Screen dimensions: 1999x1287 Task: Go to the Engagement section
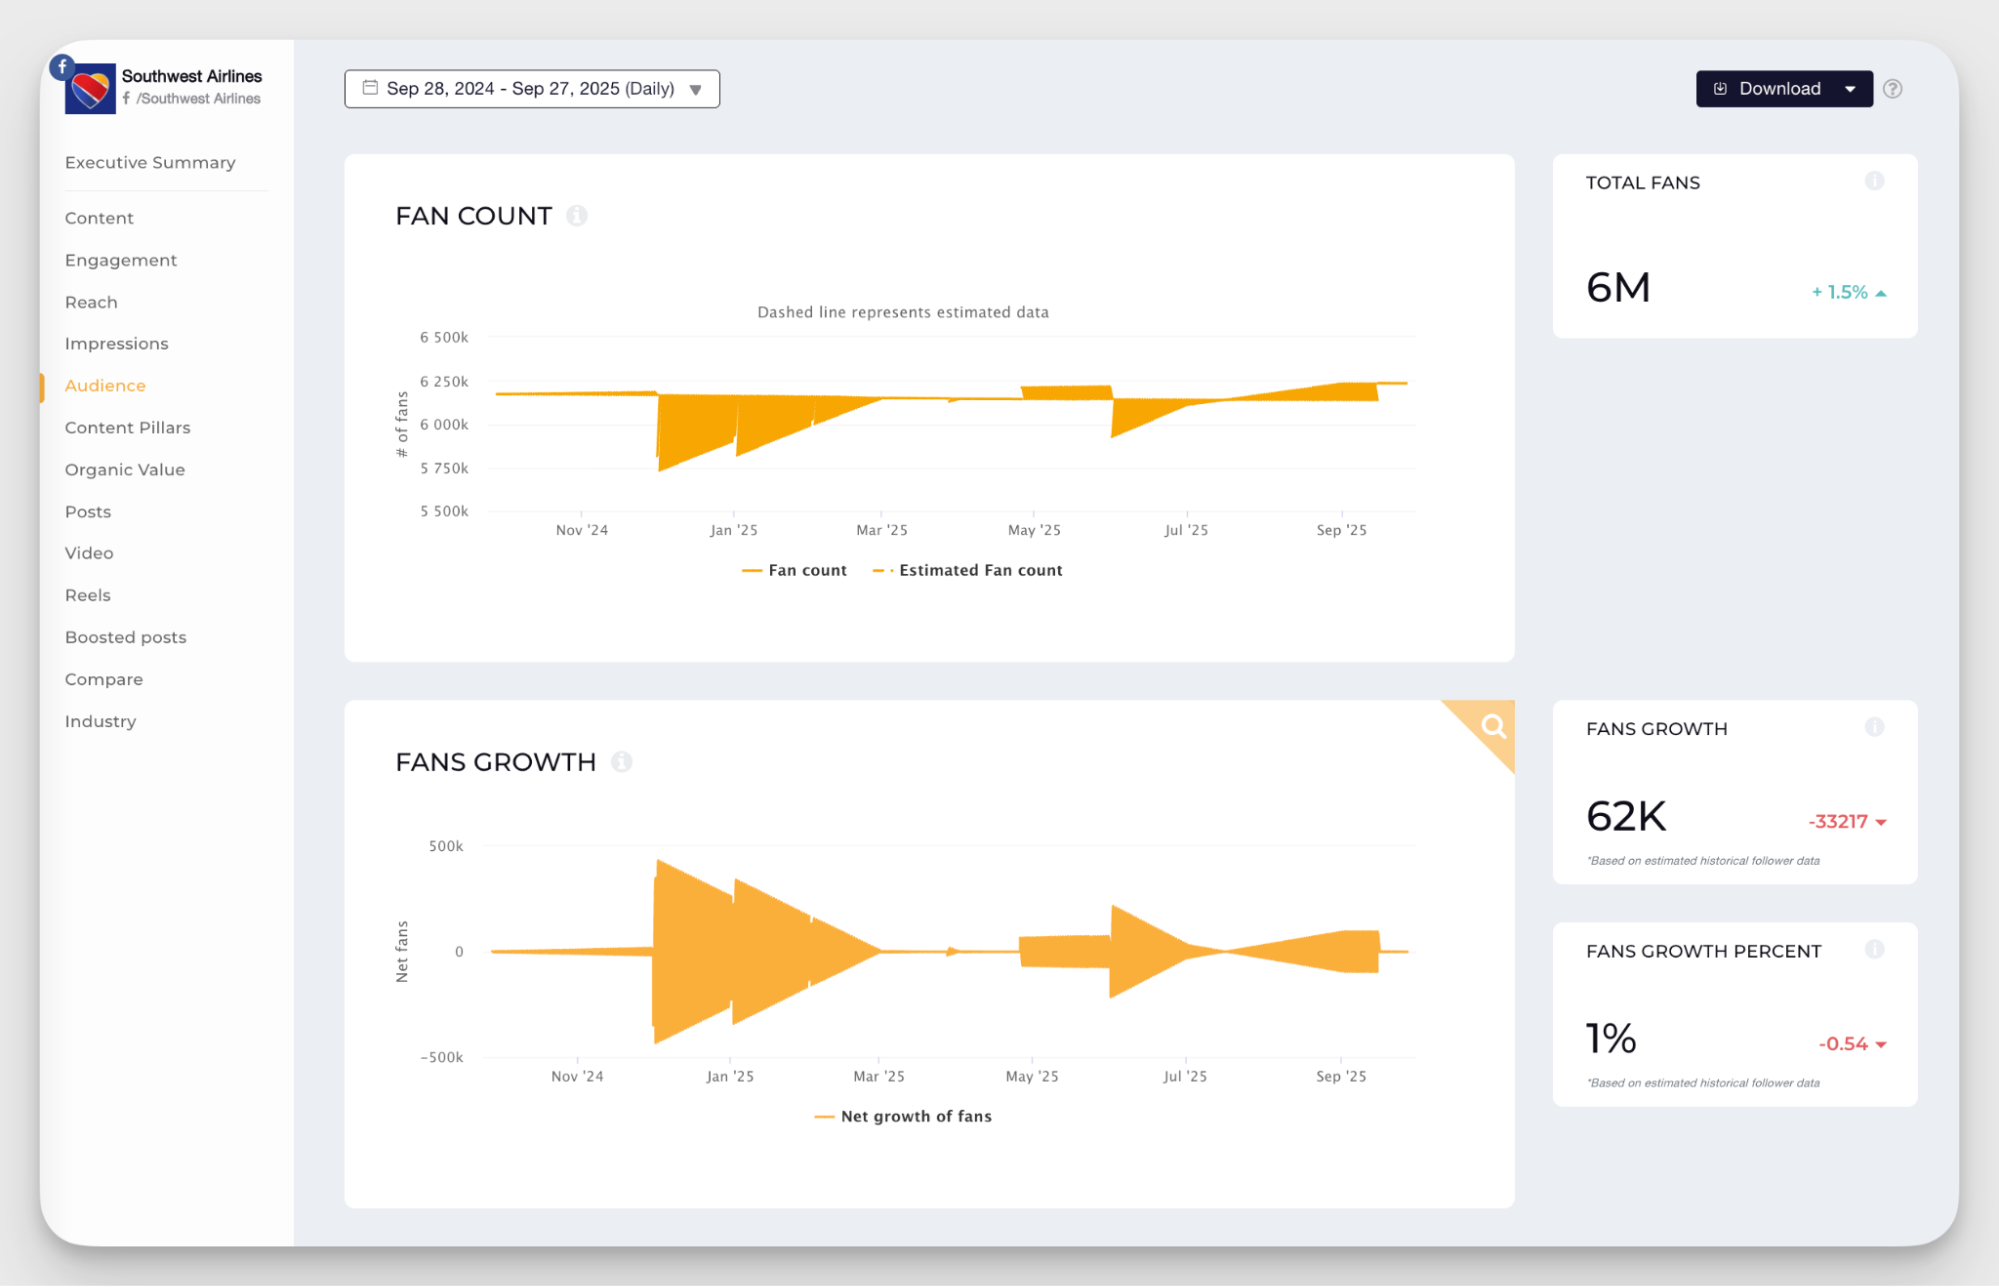121,260
